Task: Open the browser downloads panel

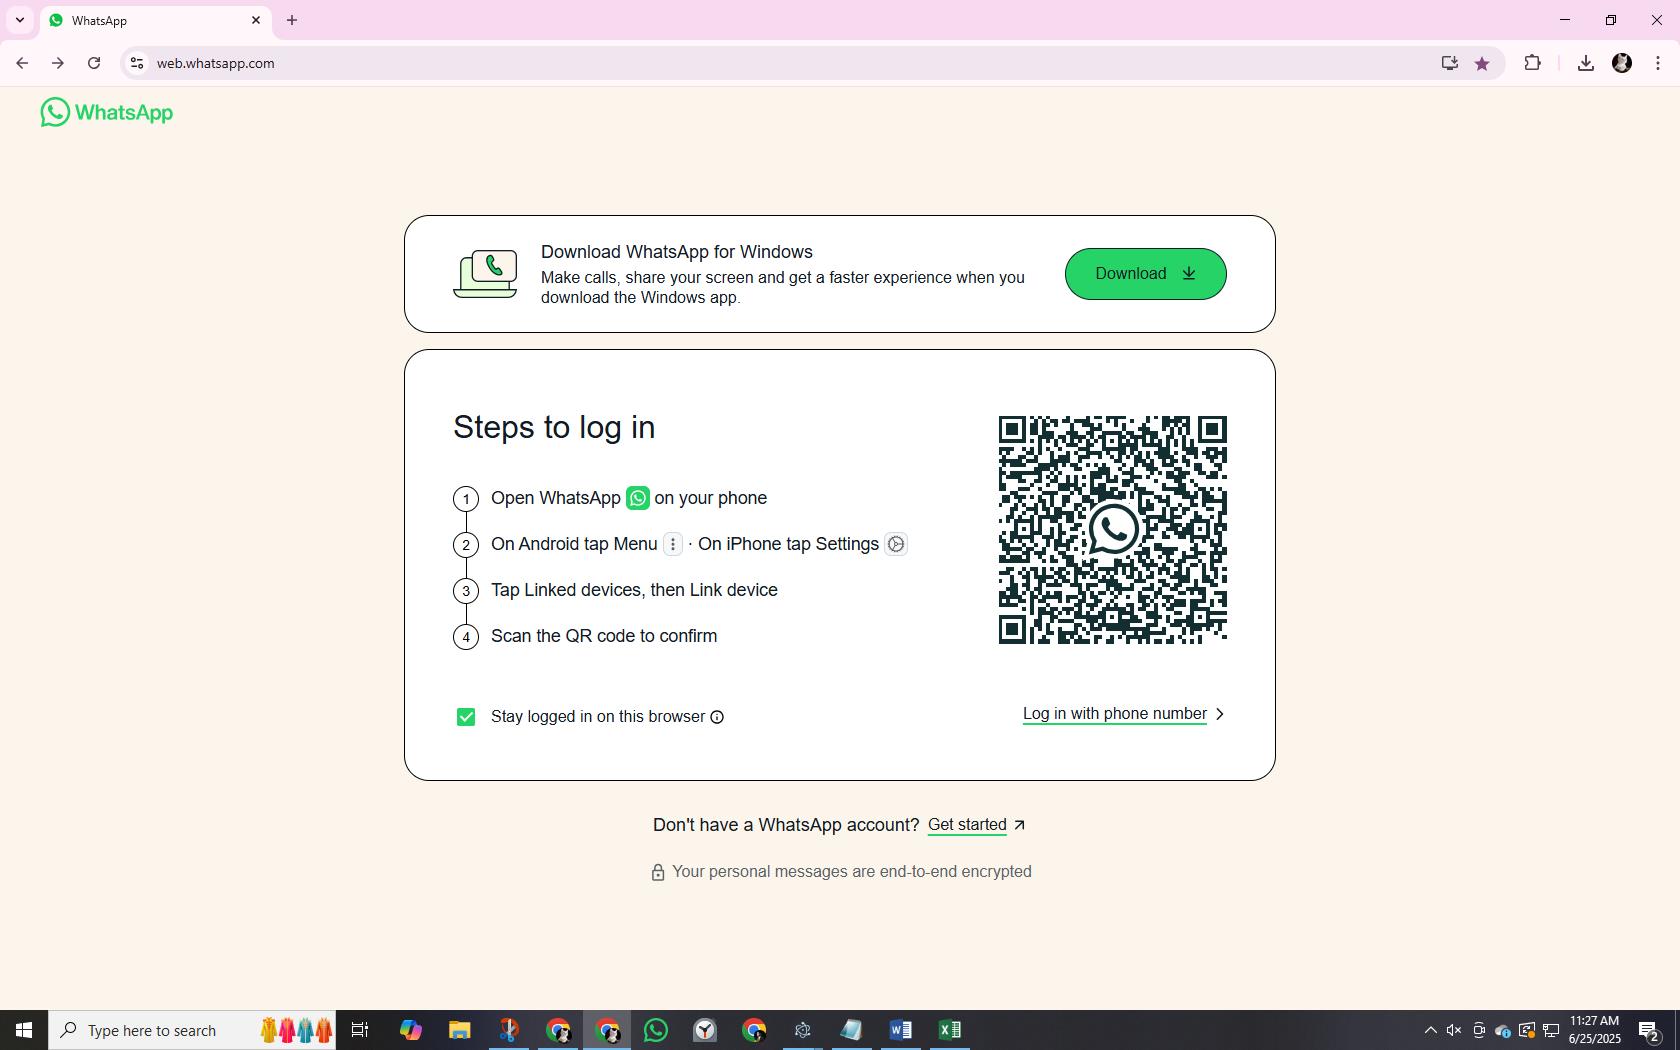Action: tap(1585, 63)
